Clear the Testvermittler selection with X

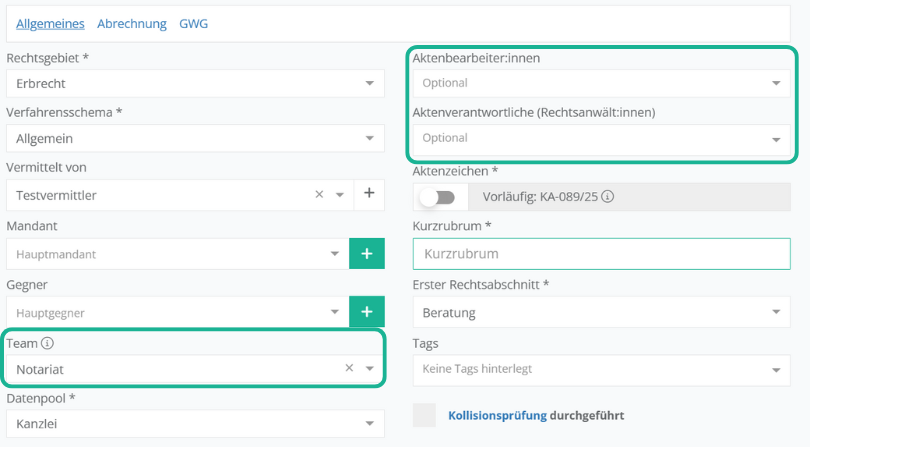(319, 194)
